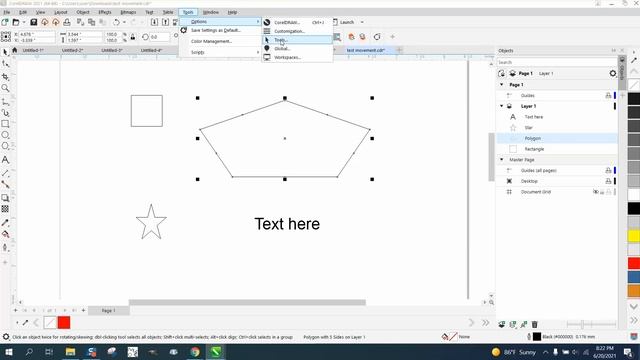Open status bar settings gear icon
Image resolution: width=640 pixels, height=360 pixels.
(x=6, y=337)
